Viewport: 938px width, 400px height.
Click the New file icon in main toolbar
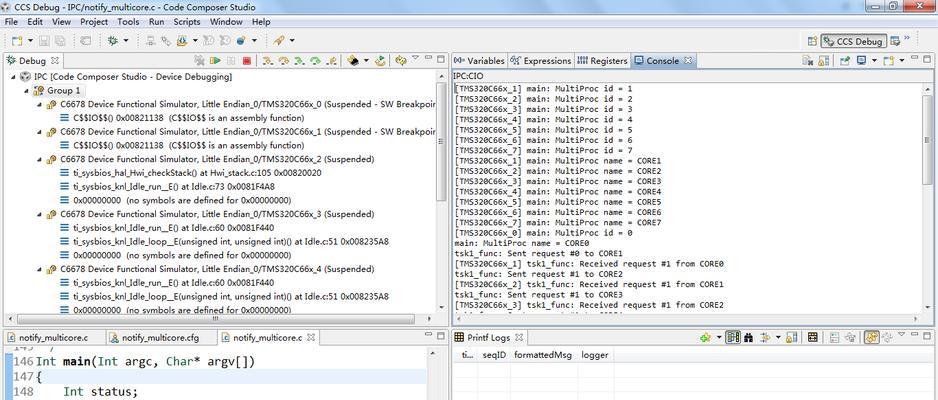(x=16, y=41)
